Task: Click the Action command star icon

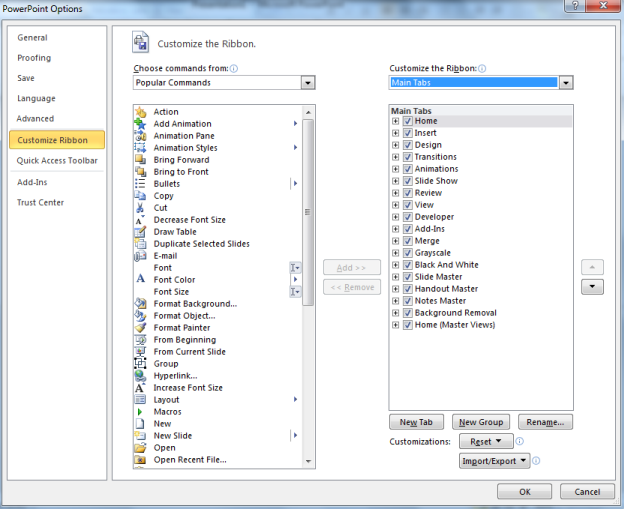Action: click(x=140, y=112)
